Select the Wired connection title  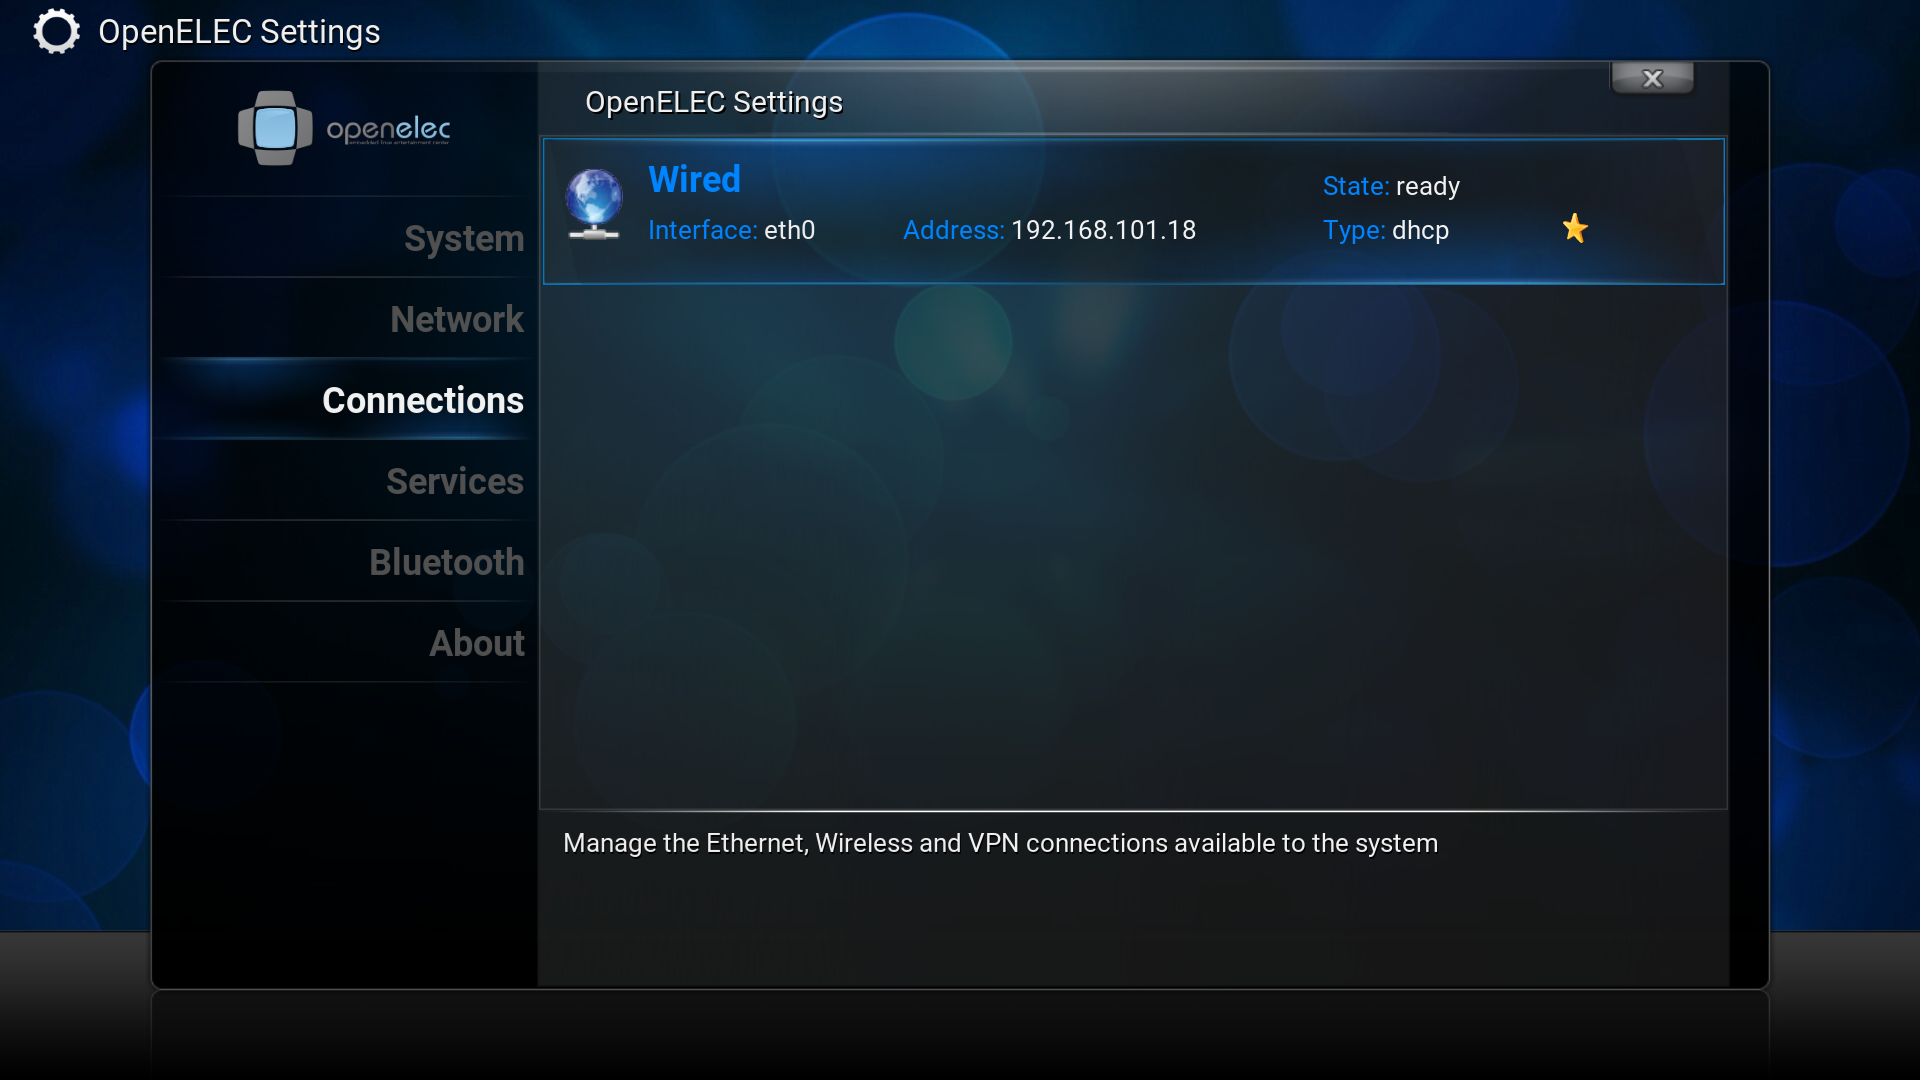pos(695,180)
